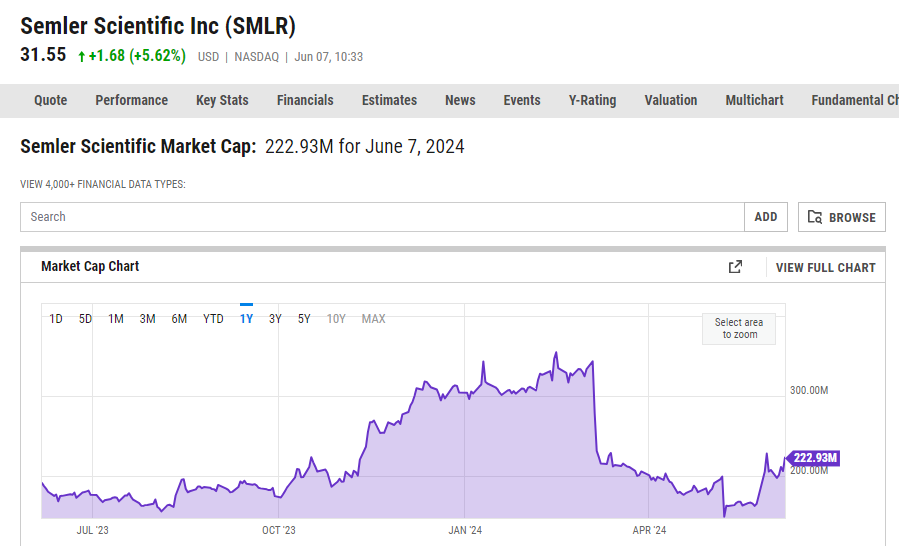Open the Key Stats tab
Screen dimensions: 899x546
(x=222, y=100)
